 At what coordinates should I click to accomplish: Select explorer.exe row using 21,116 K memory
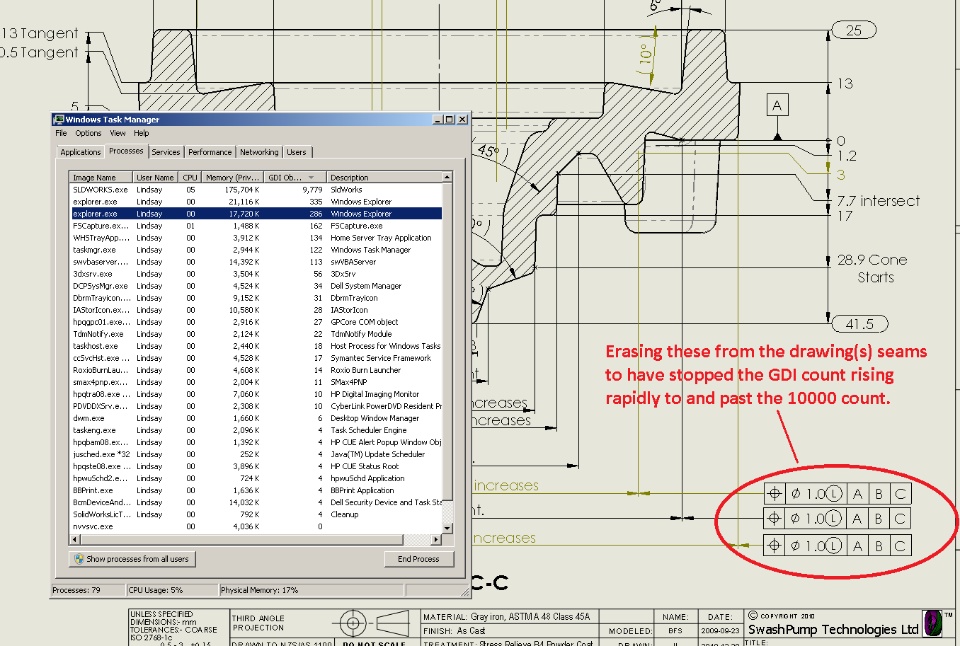point(255,201)
